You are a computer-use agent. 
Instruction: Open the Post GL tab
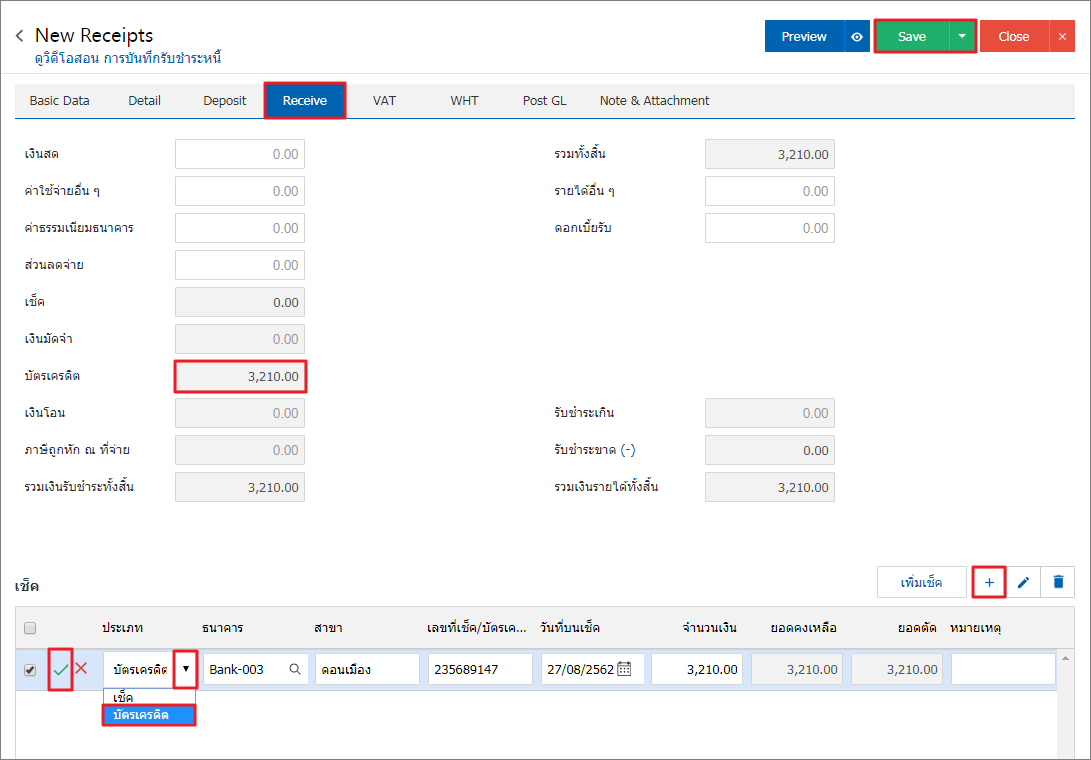pyautogui.click(x=545, y=101)
